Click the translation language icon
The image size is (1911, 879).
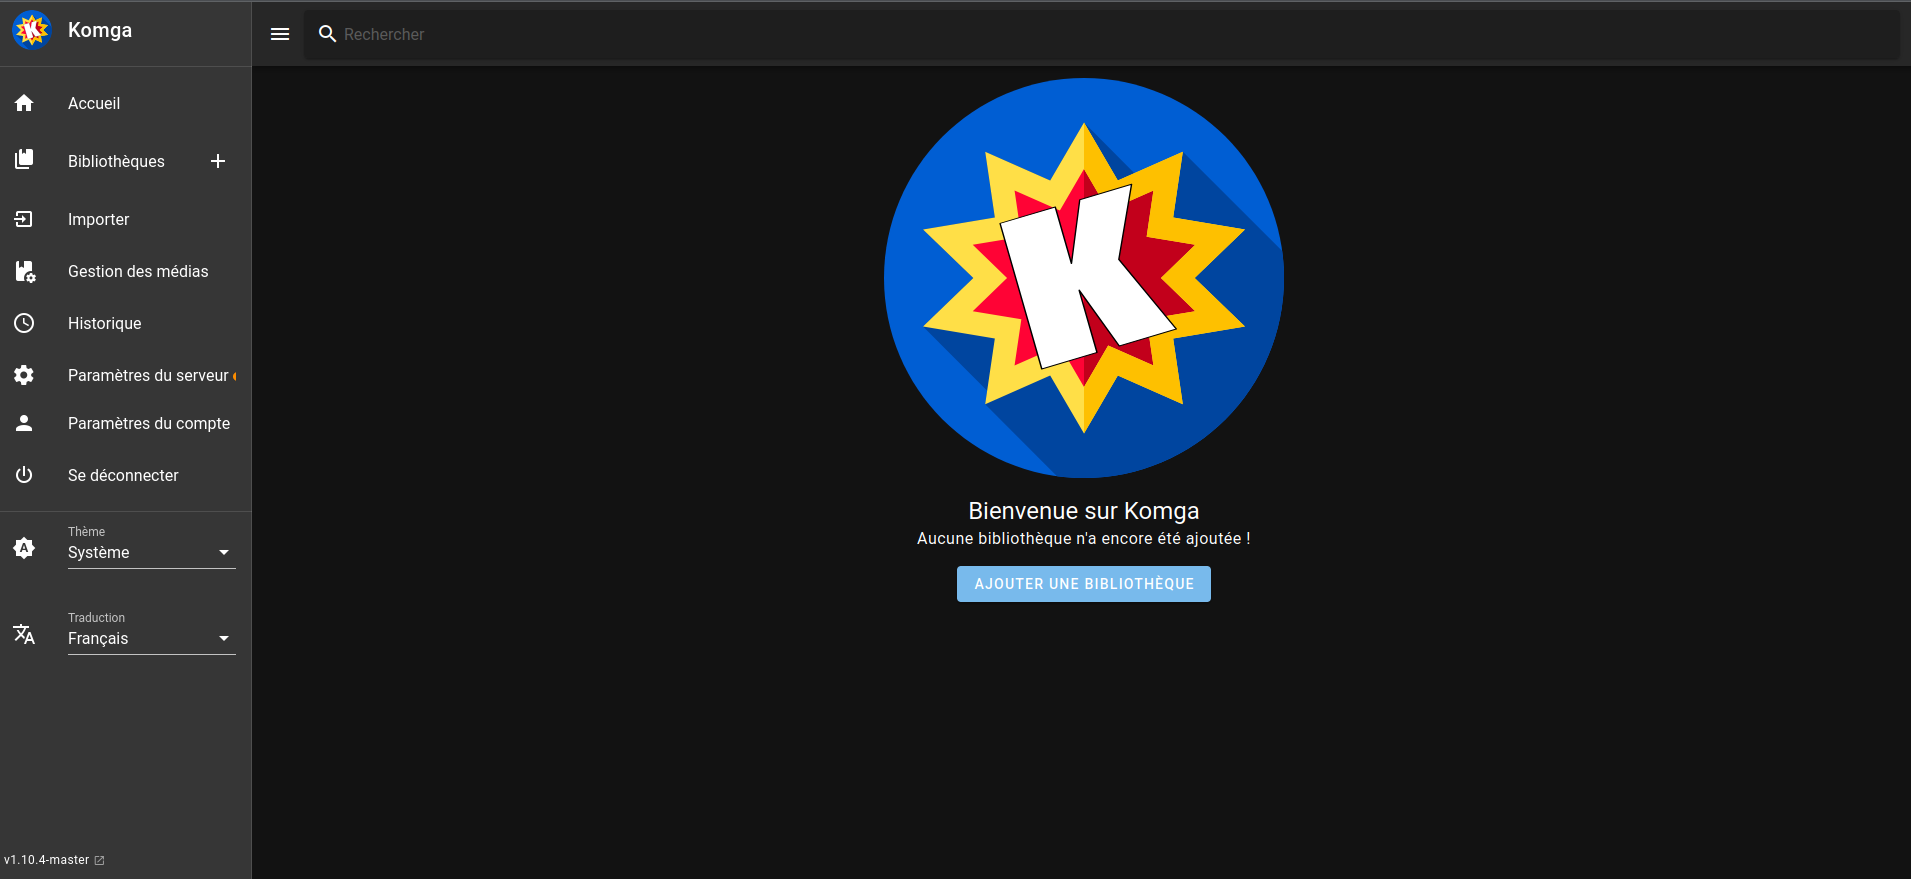point(24,634)
